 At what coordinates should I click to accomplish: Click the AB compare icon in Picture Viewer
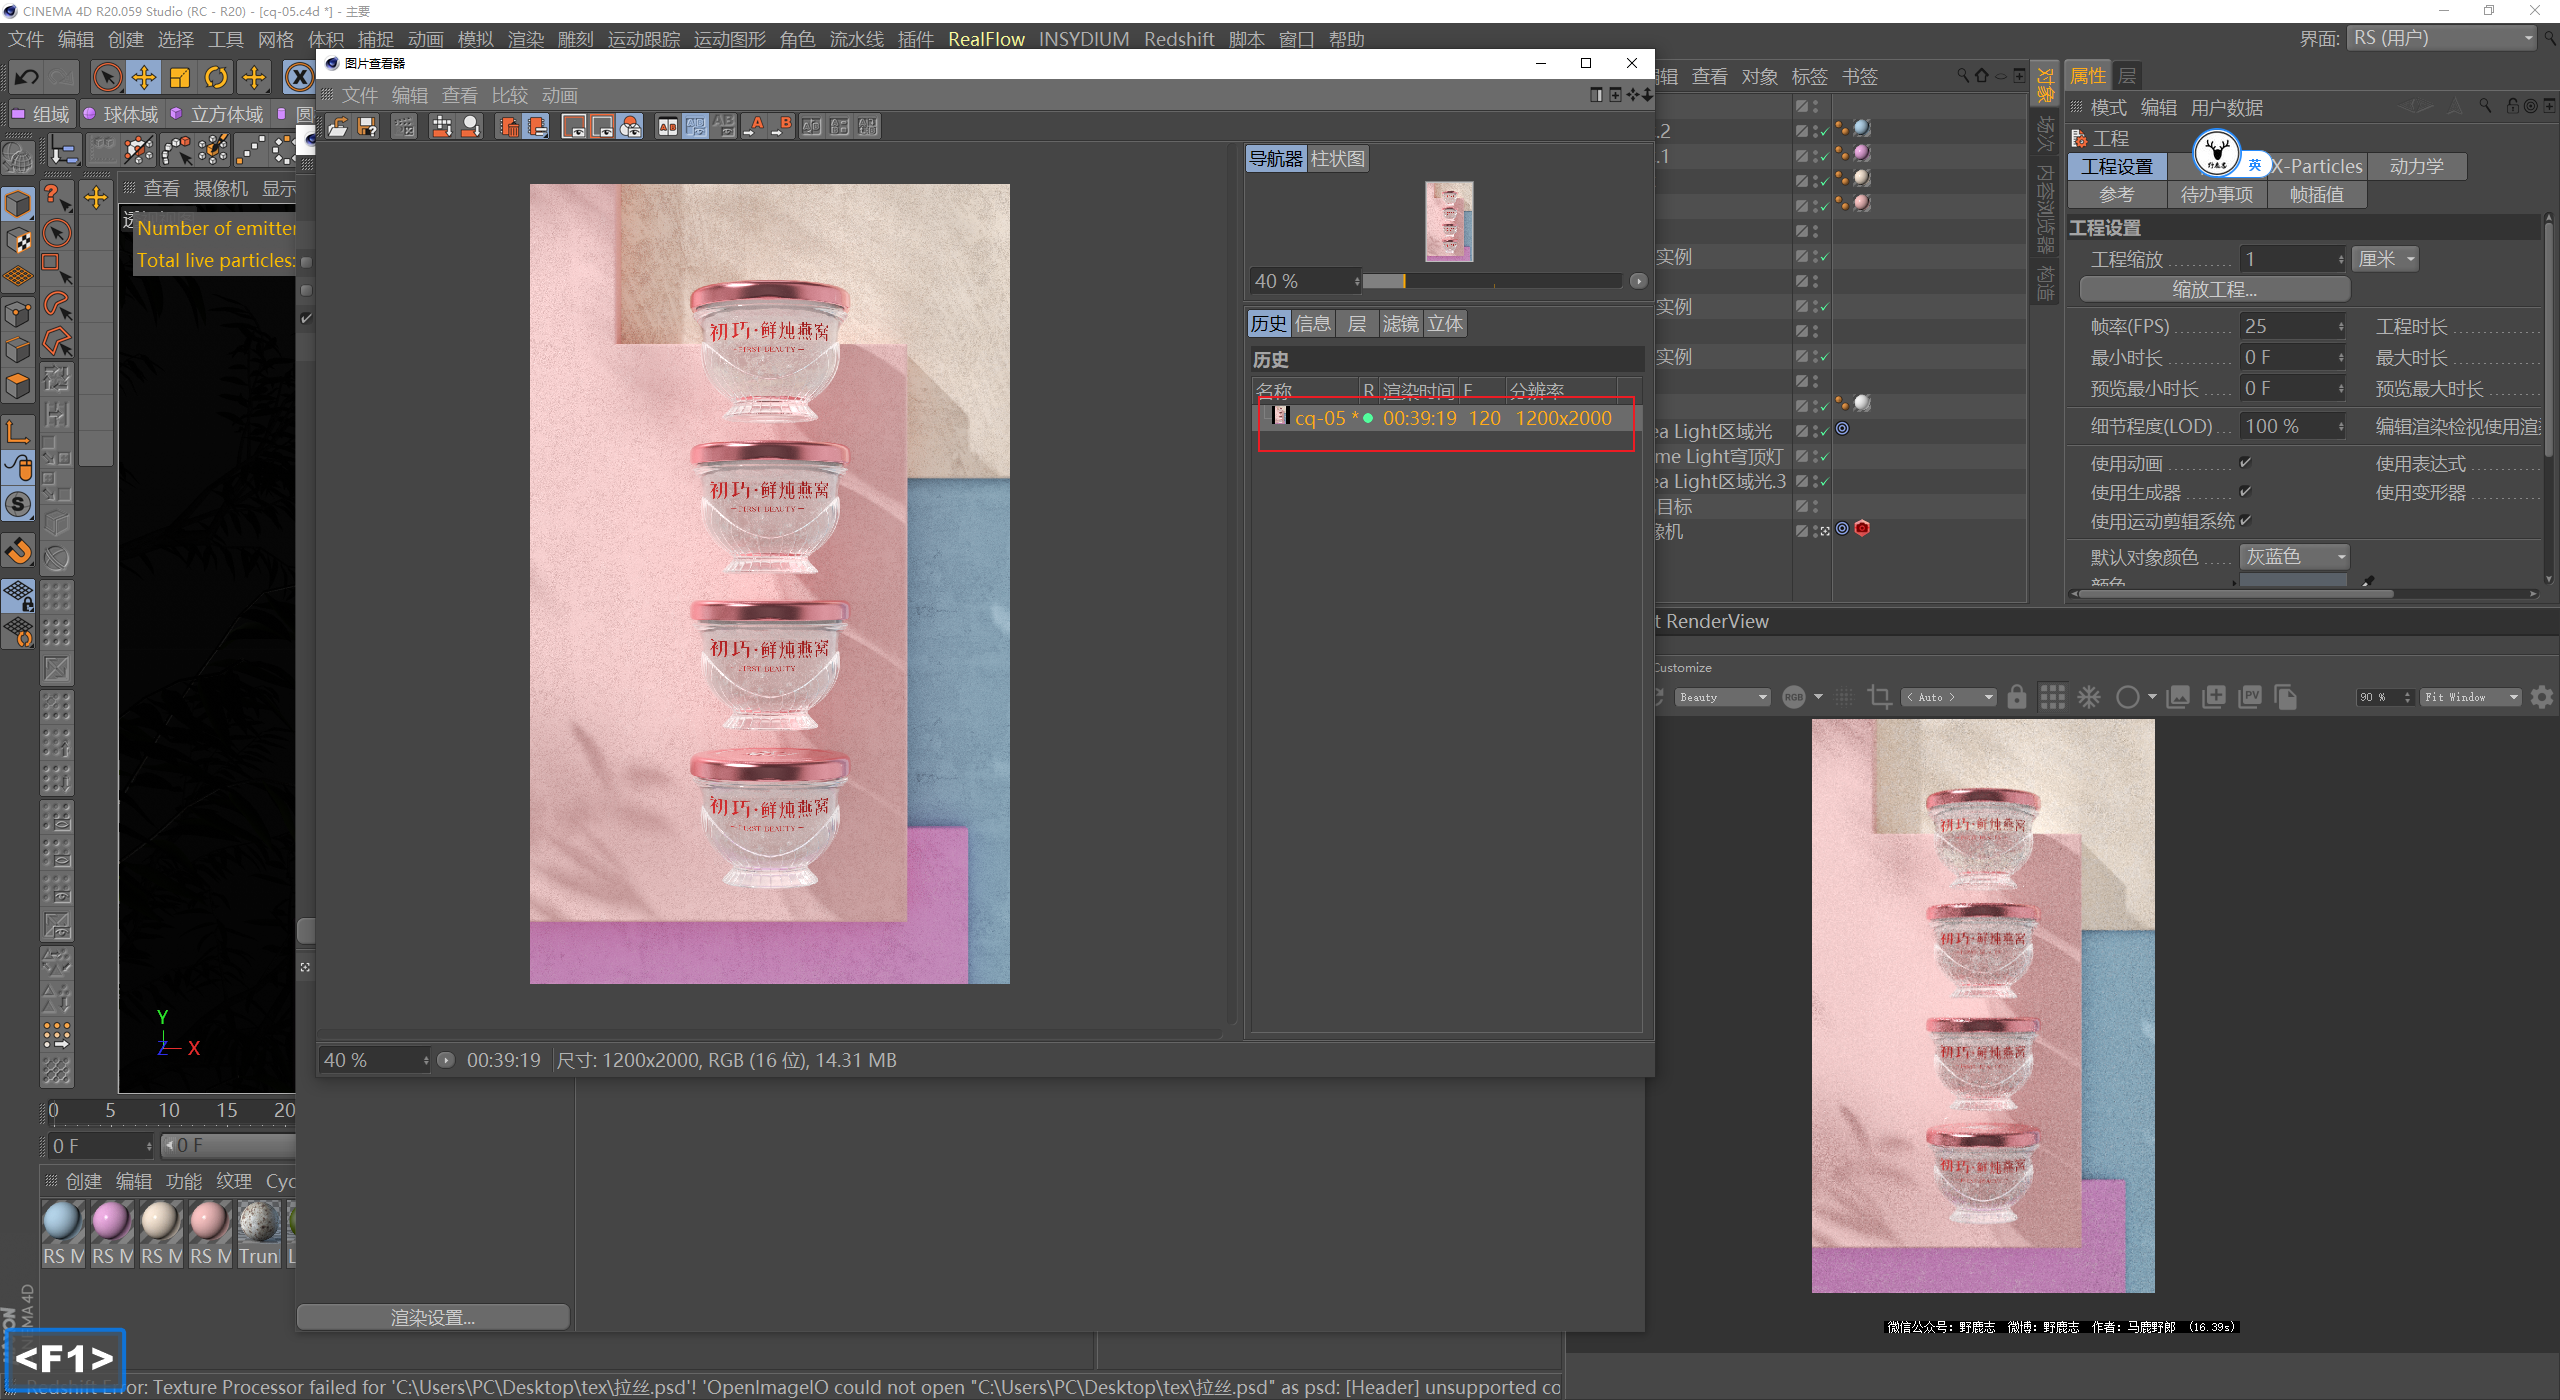(x=667, y=126)
